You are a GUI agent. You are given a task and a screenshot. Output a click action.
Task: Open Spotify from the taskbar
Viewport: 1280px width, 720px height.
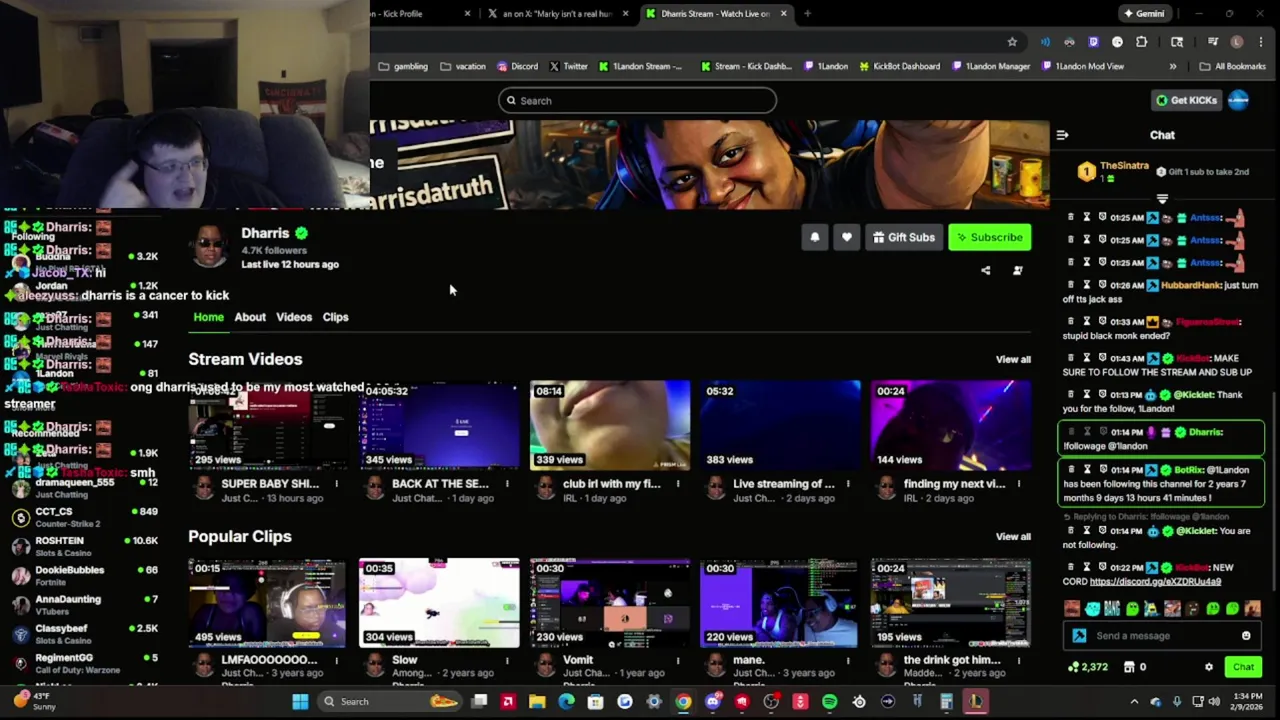(x=829, y=701)
